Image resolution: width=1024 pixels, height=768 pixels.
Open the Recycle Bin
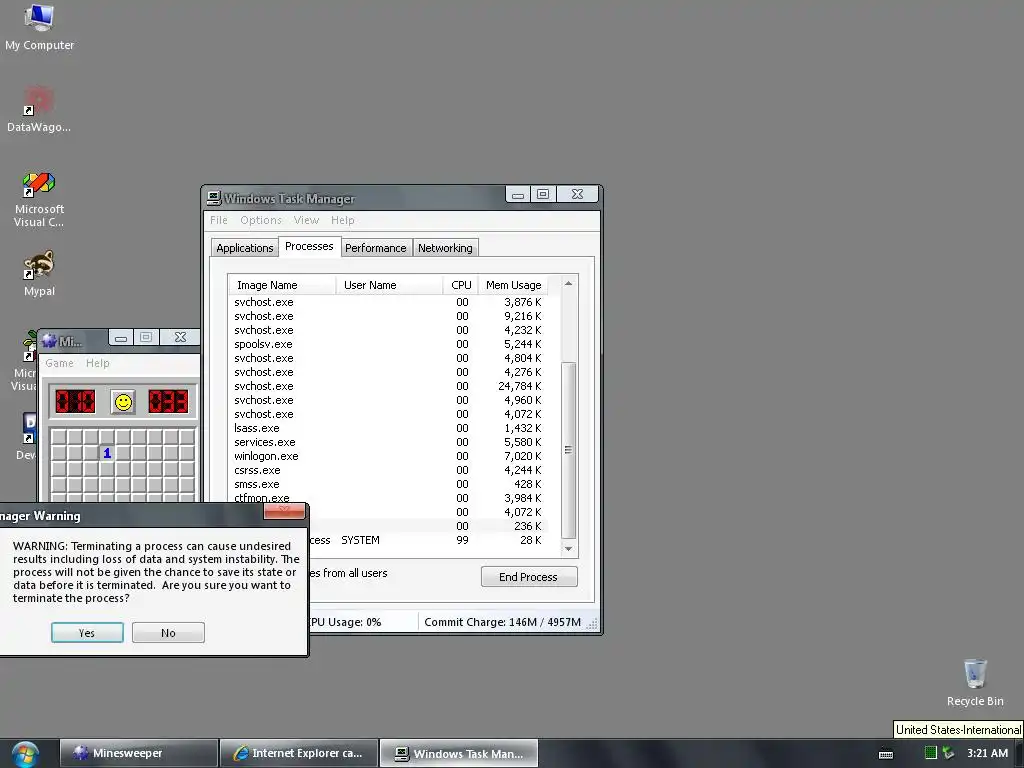975,682
